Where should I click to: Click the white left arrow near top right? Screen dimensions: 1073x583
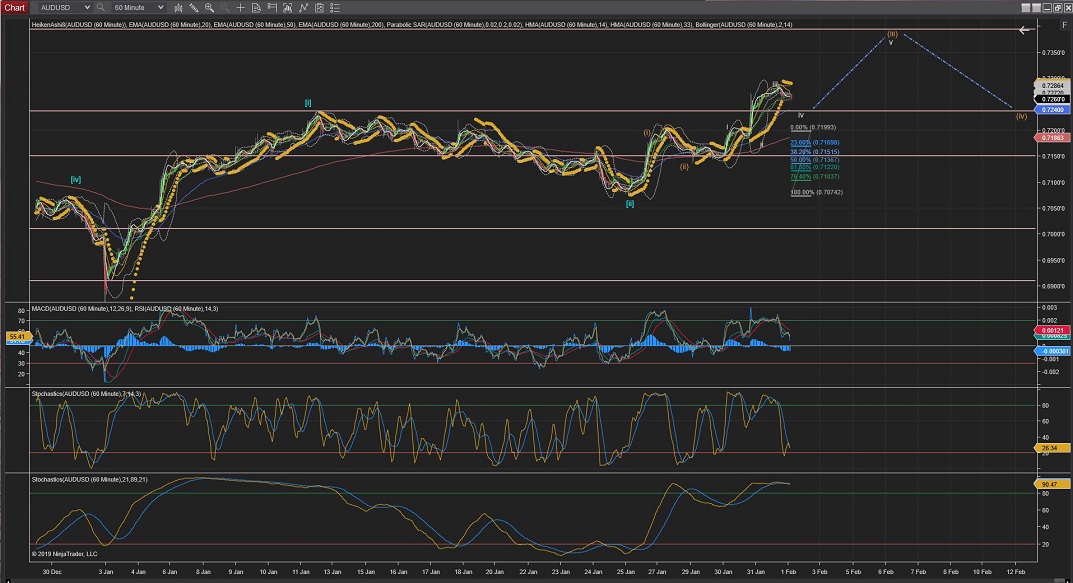pos(1025,30)
